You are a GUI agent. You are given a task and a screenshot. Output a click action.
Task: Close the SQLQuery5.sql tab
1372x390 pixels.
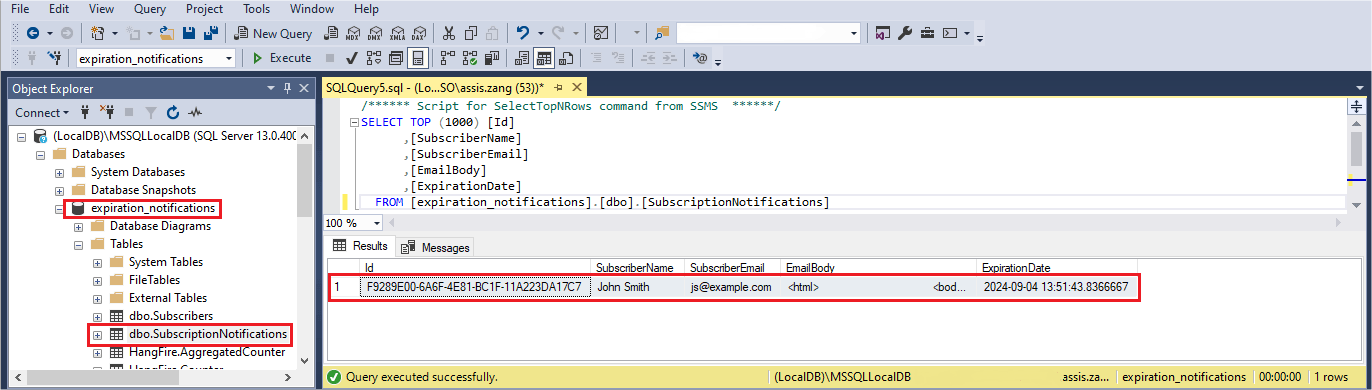pos(577,88)
